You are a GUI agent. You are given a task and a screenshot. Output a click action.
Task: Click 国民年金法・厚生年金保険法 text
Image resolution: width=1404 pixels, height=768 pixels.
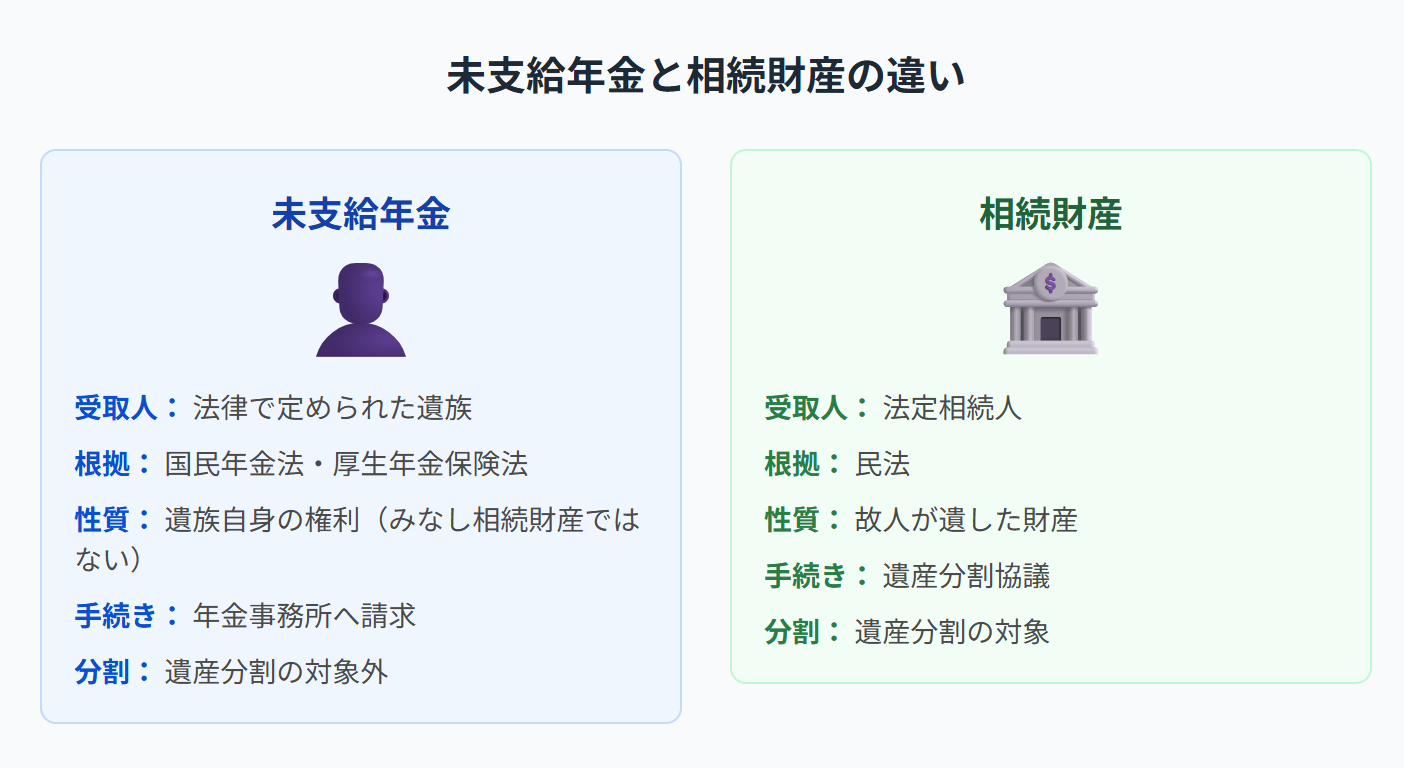346,463
